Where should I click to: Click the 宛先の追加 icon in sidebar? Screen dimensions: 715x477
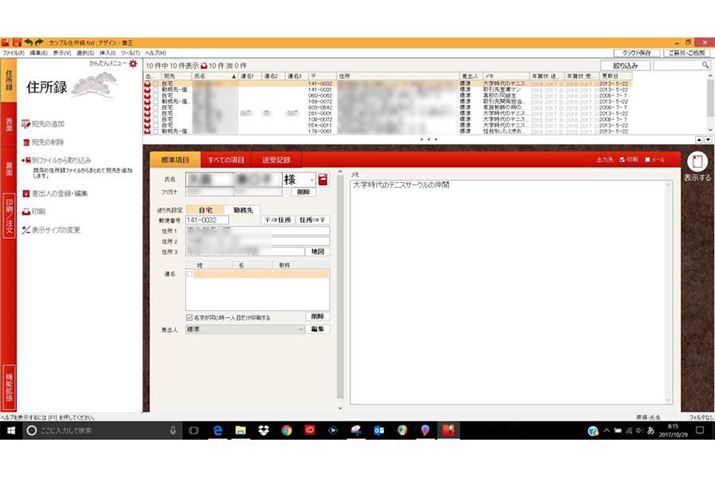26,124
